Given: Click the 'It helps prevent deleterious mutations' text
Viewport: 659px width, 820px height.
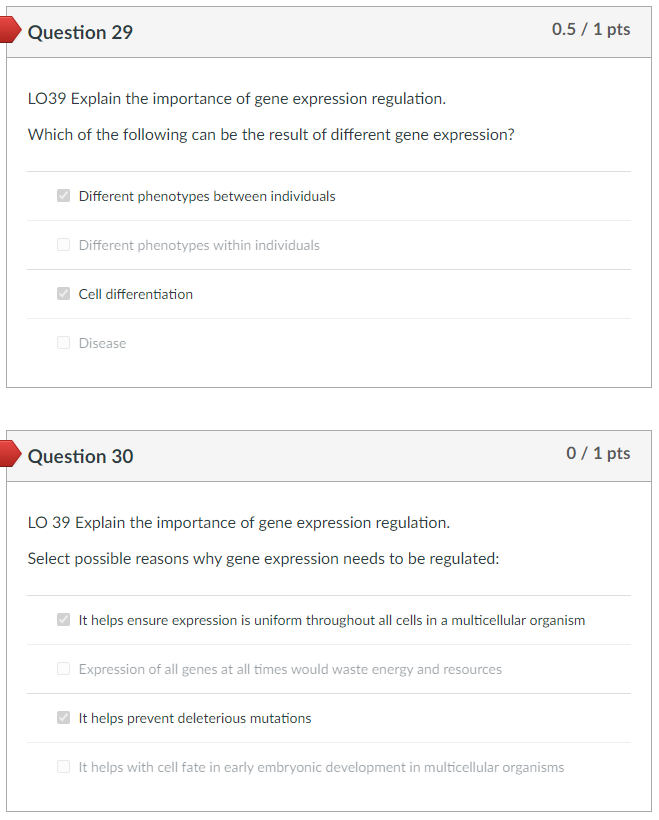Looking at the screenshot, I should coord(193,717).
